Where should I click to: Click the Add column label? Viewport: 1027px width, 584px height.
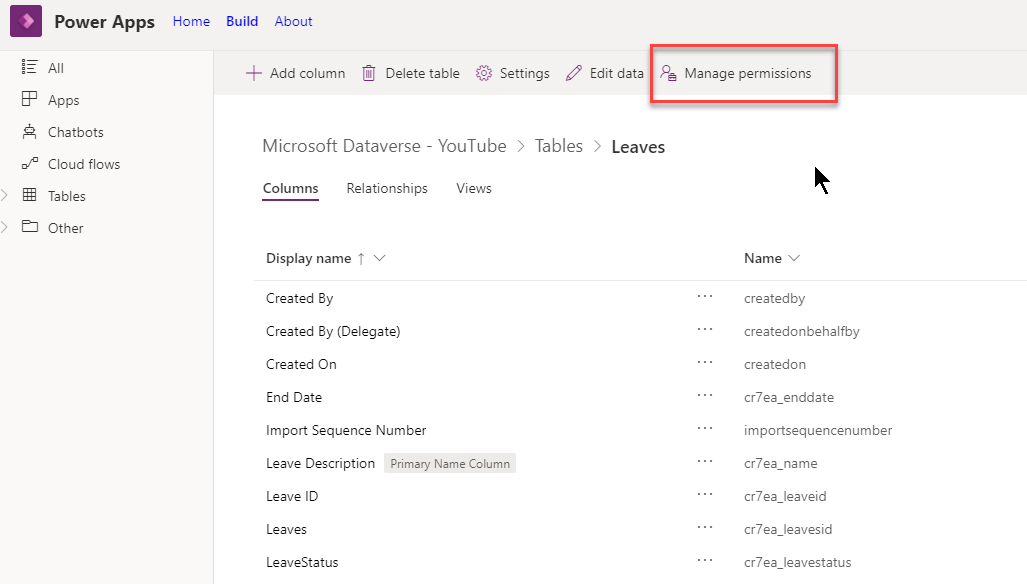tap(307, 73)
